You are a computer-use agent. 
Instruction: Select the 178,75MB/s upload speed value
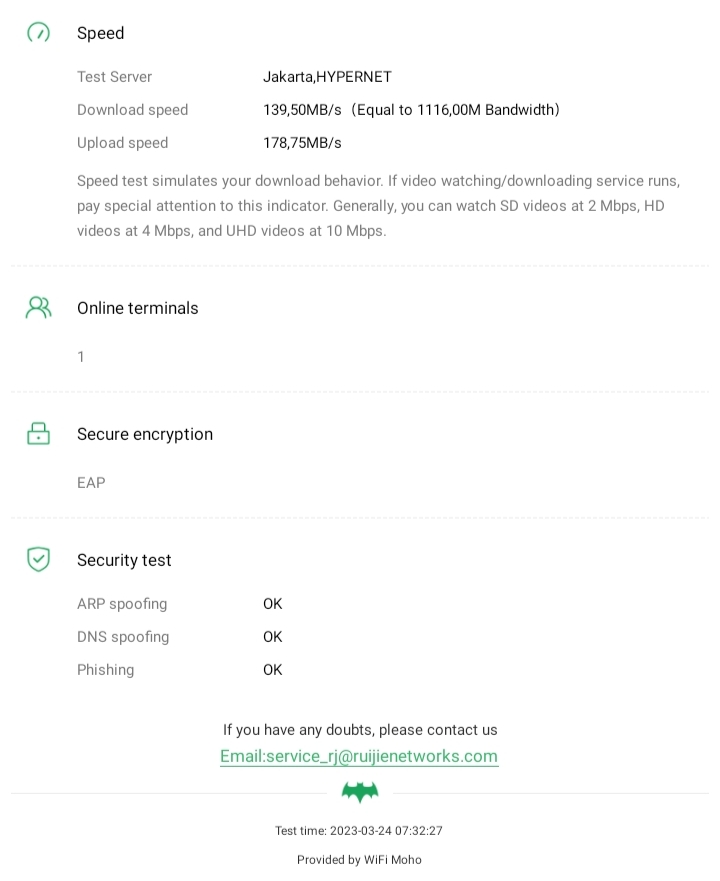tap(302, 143)
